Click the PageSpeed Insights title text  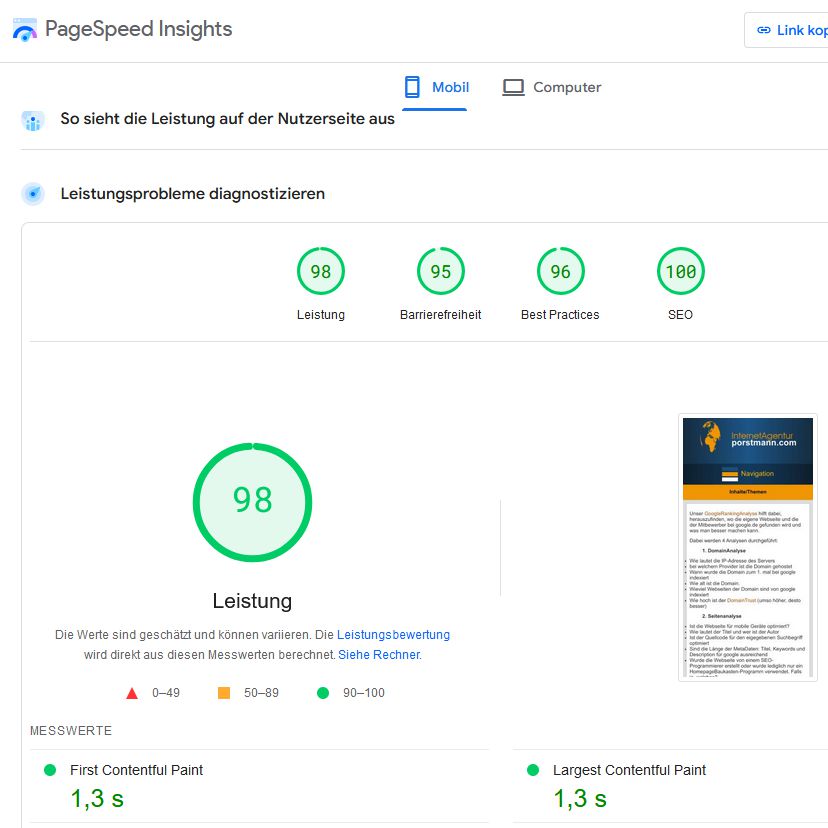(138, 29)
